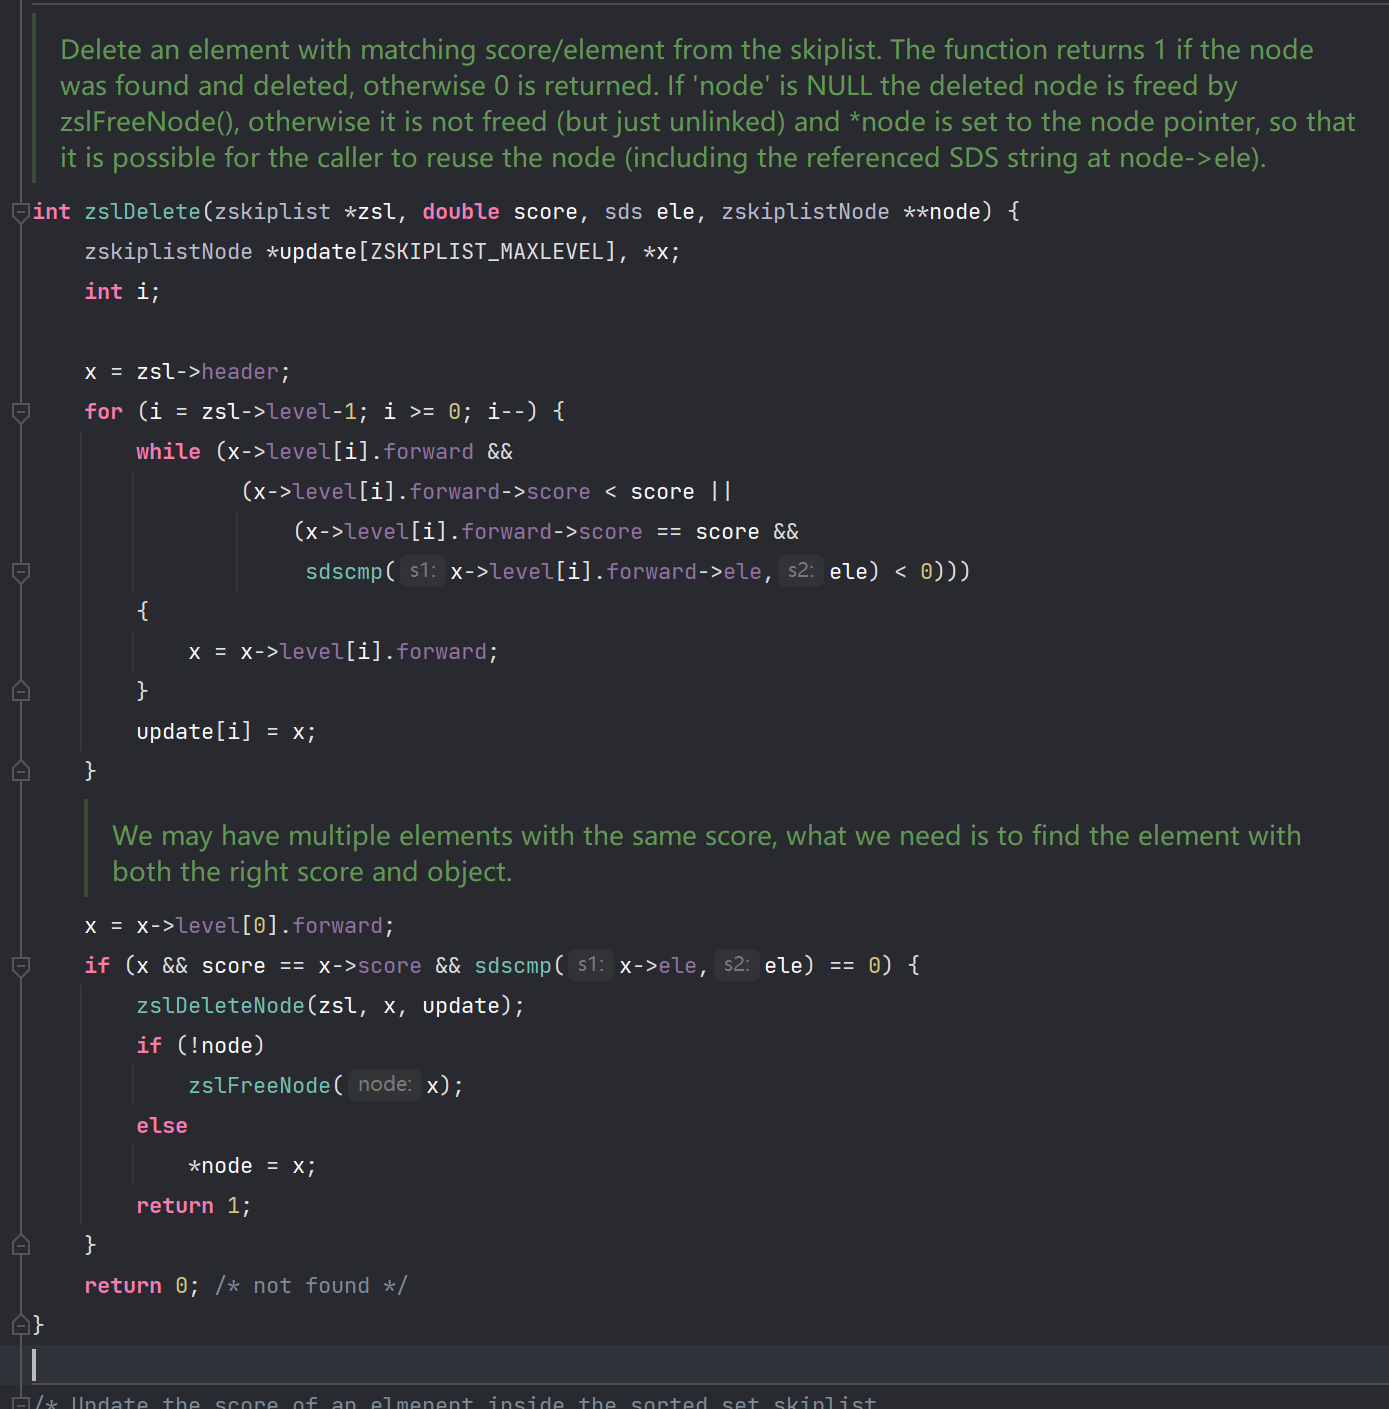The width and height of the screenshot is (1389, 1409).
Task: Click fold end marker below return 1
Action: click(x=20, y=1246)
